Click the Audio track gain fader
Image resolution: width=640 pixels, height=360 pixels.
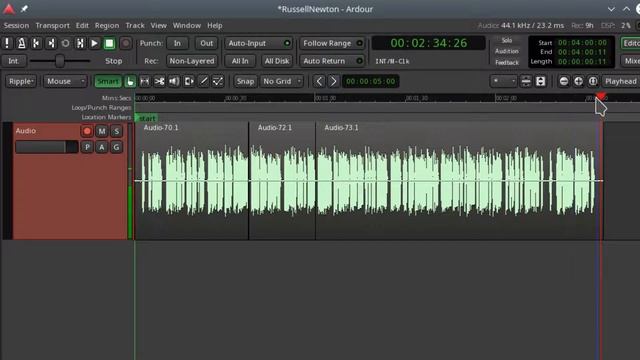point(47,147)
